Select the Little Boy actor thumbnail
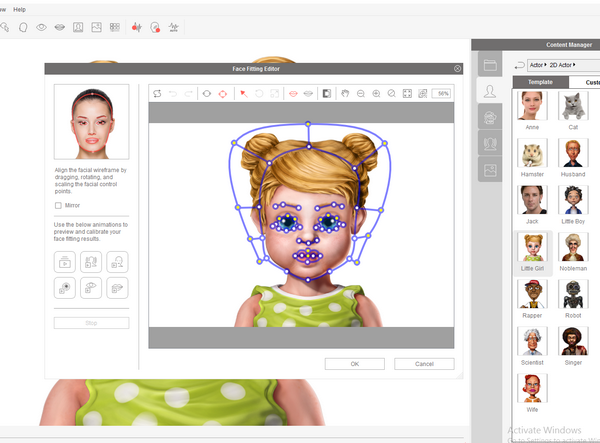 [573, 200]
